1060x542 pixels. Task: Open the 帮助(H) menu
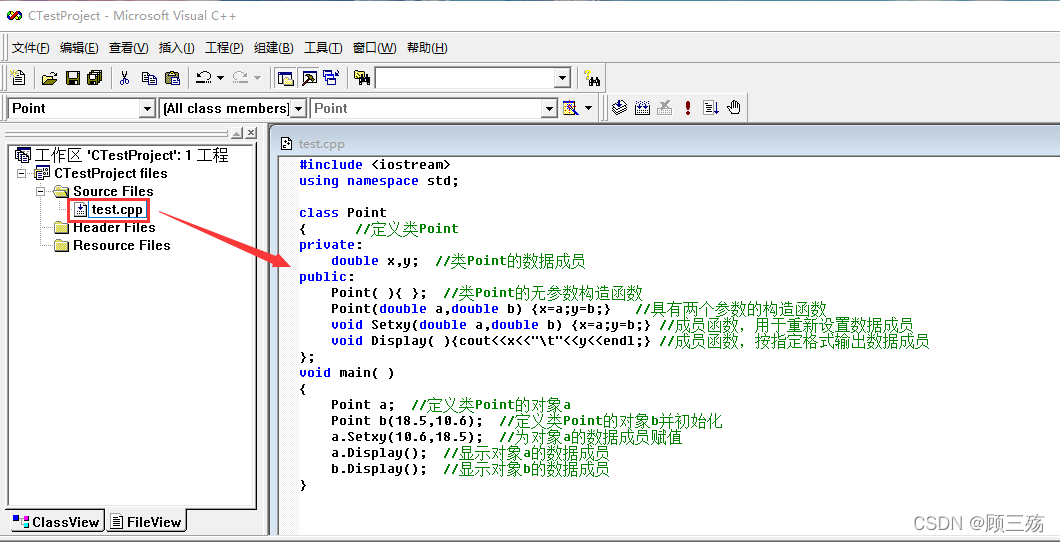(427, 48)
